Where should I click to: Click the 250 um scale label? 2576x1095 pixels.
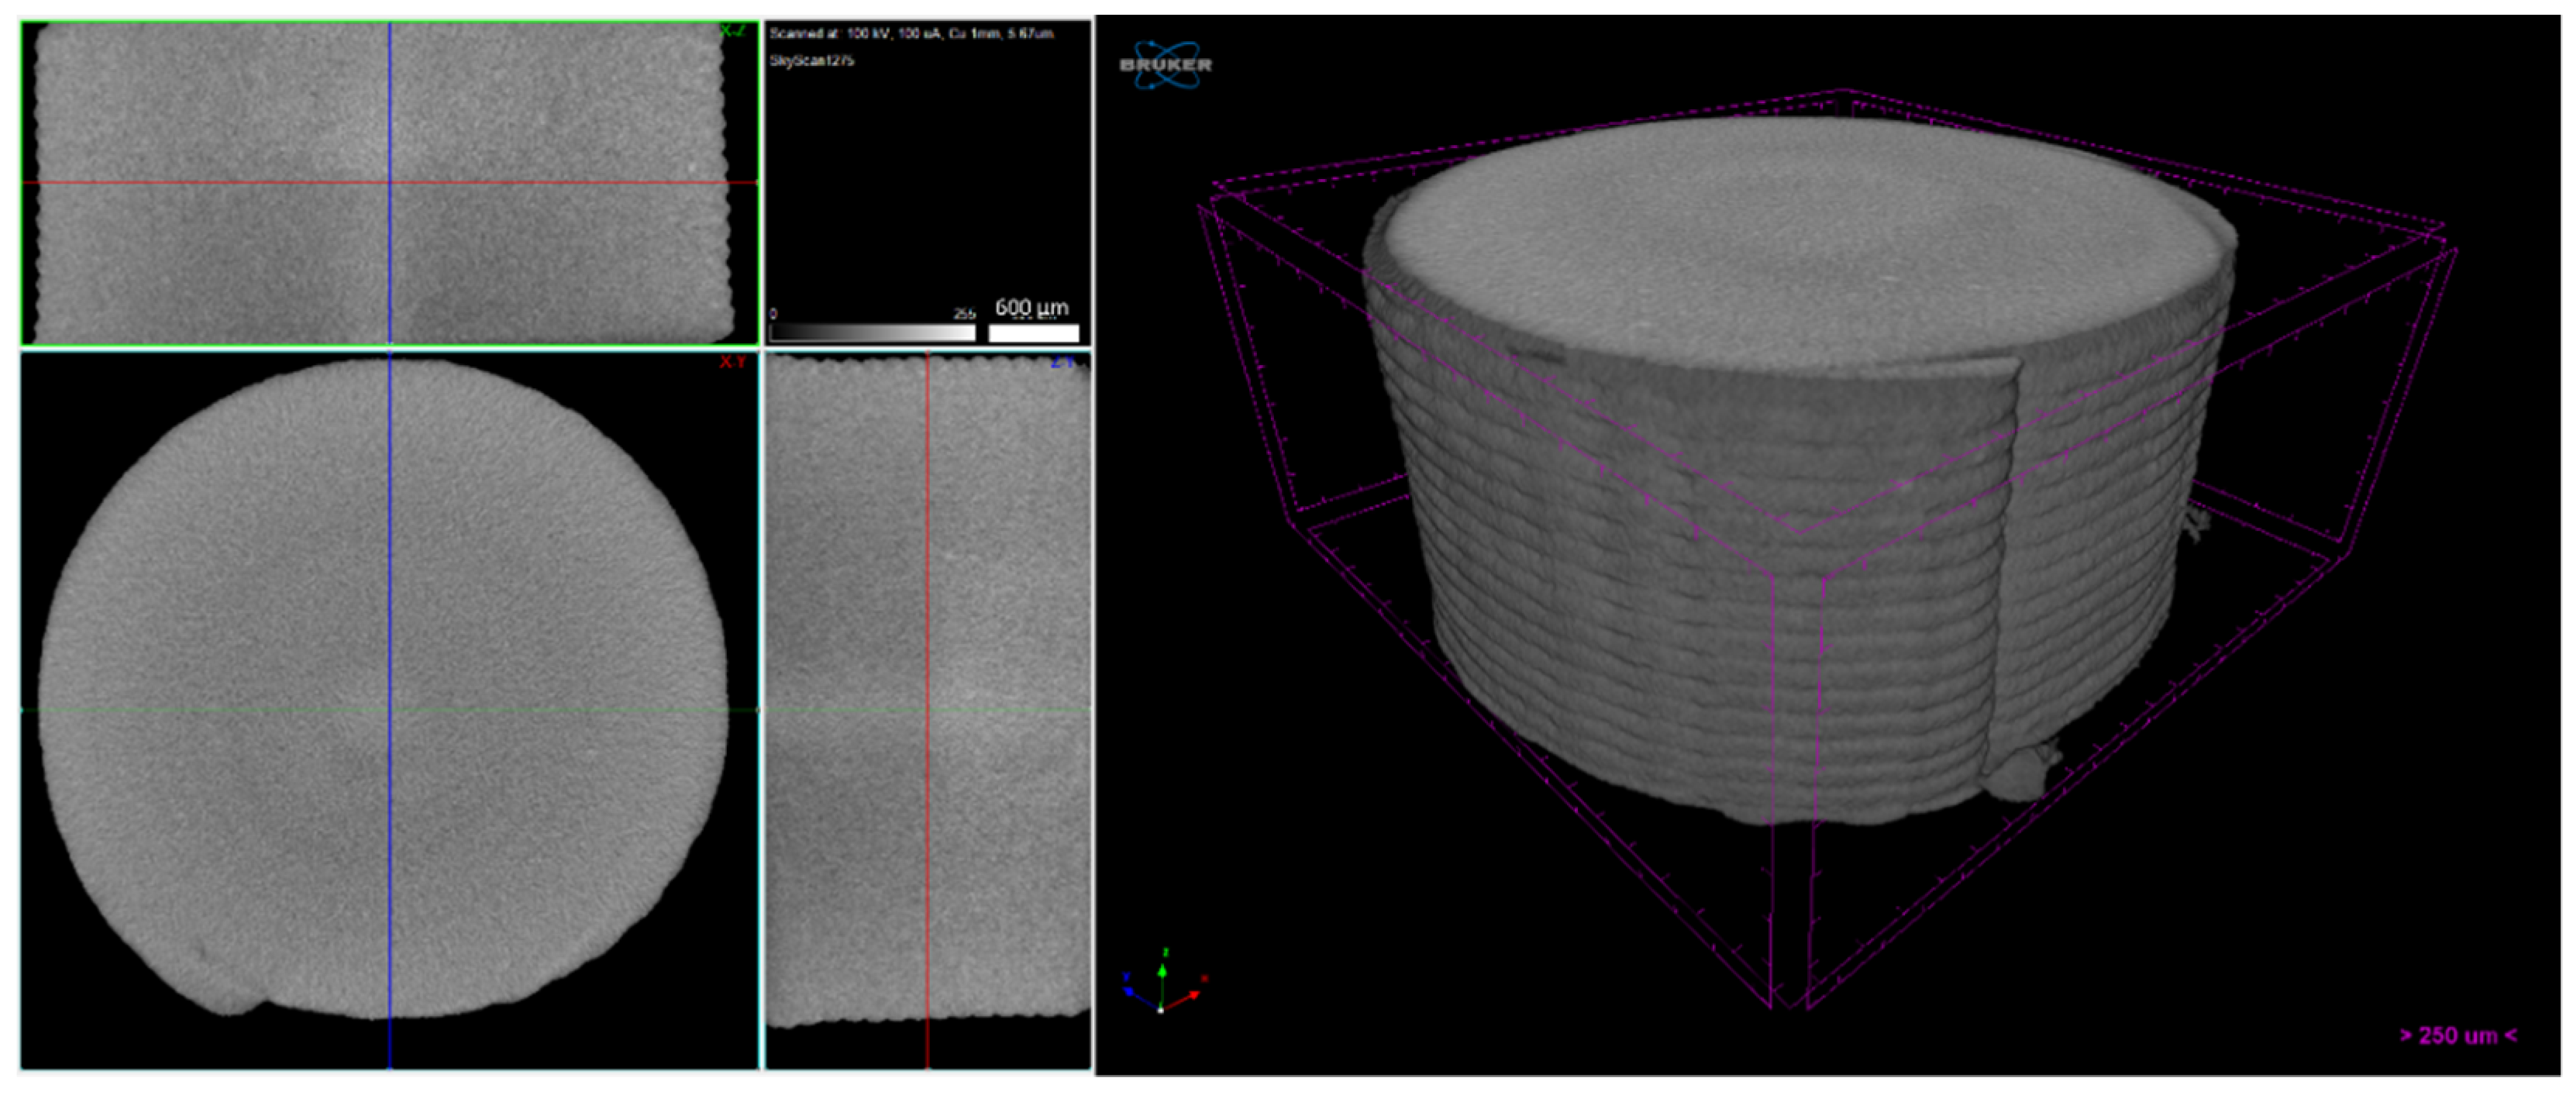[x=2458, y=1036]
